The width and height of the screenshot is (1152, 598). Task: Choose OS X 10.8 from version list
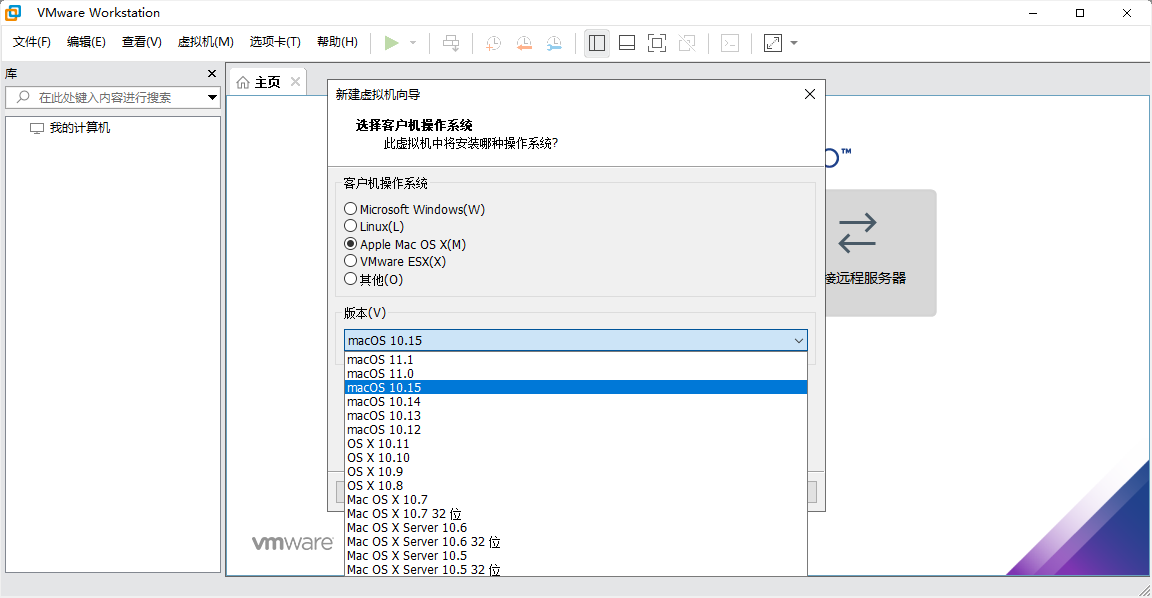tap(576, 485)
